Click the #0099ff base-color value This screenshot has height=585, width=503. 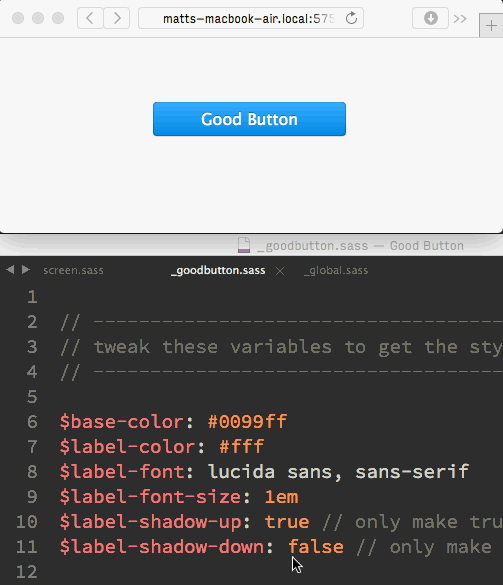click(247, 422)
